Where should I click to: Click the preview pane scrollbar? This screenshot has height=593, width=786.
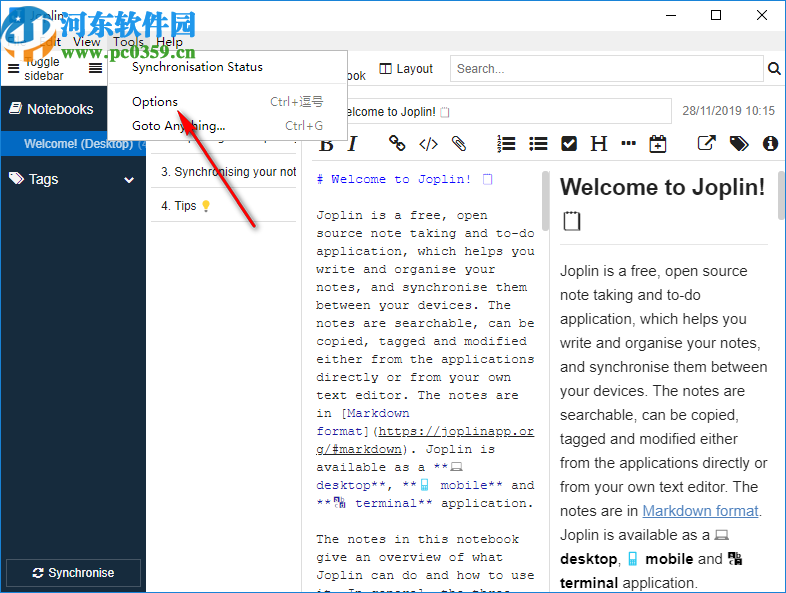tap(781, 195)
